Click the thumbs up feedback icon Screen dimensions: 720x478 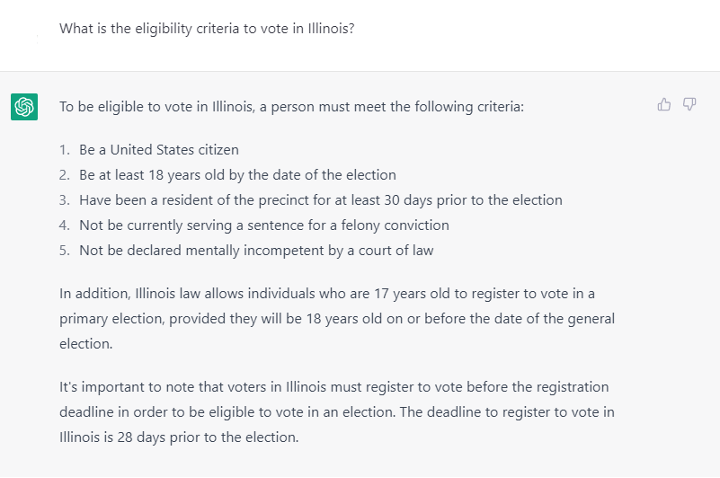pyautogui.click(x=664, y=104)
